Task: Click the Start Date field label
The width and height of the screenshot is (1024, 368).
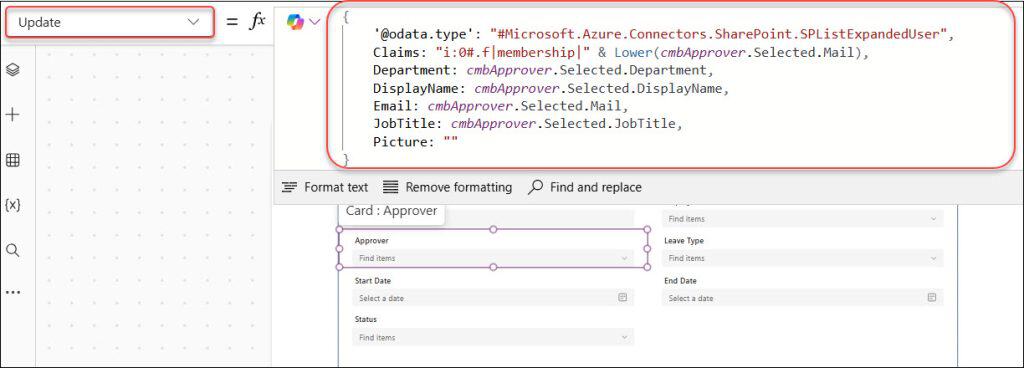Action: pos(373,281)
